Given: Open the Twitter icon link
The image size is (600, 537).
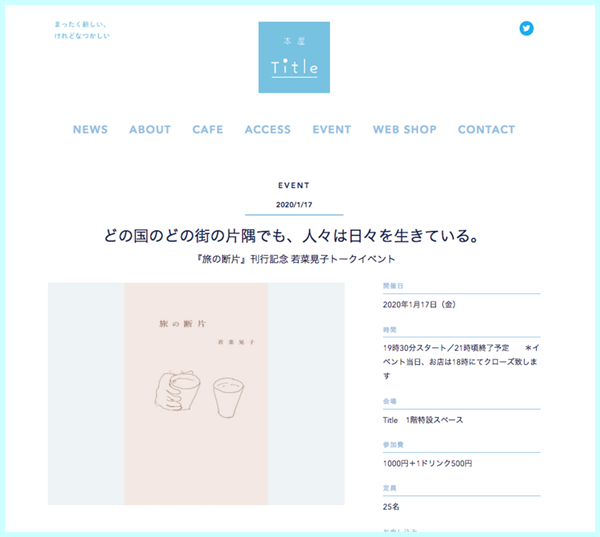Looking at the screenshot, I should pos(526,28).
